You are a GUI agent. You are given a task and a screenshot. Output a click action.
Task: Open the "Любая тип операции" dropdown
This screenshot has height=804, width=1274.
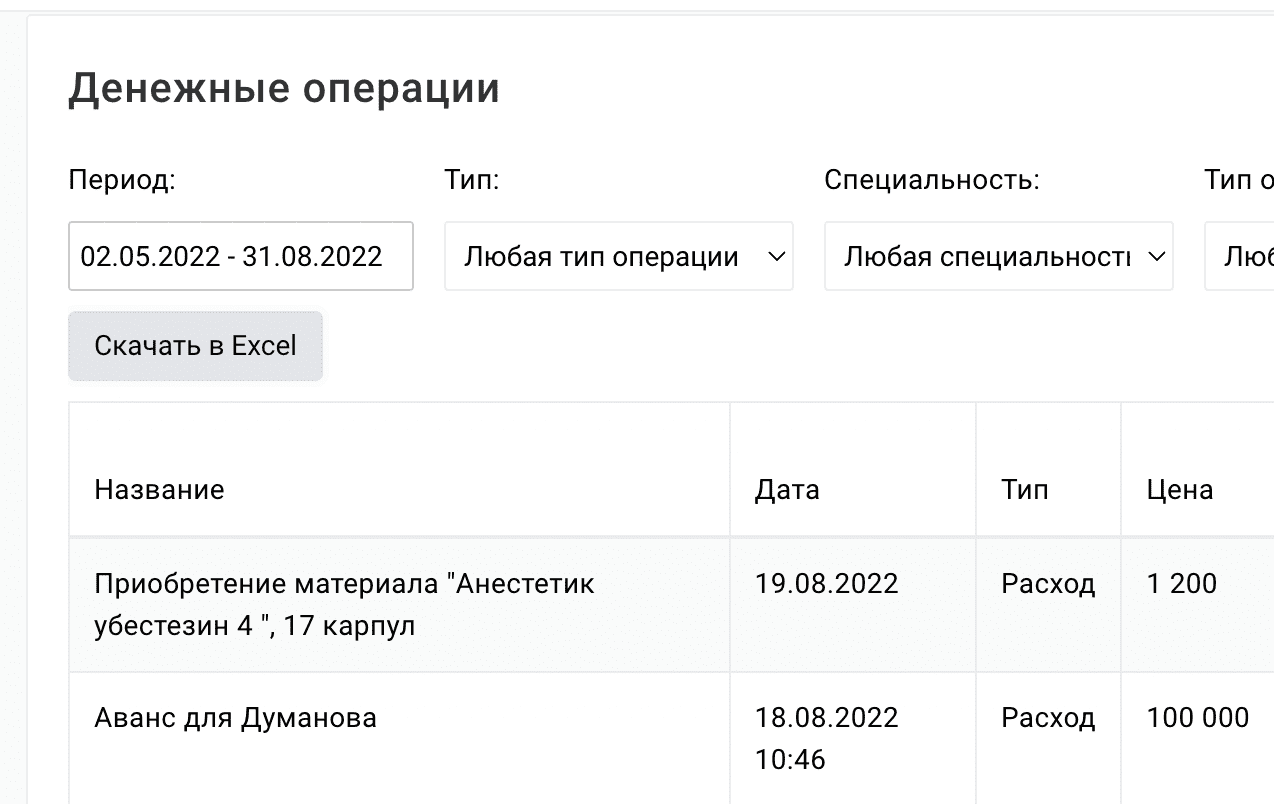point(618,257)
